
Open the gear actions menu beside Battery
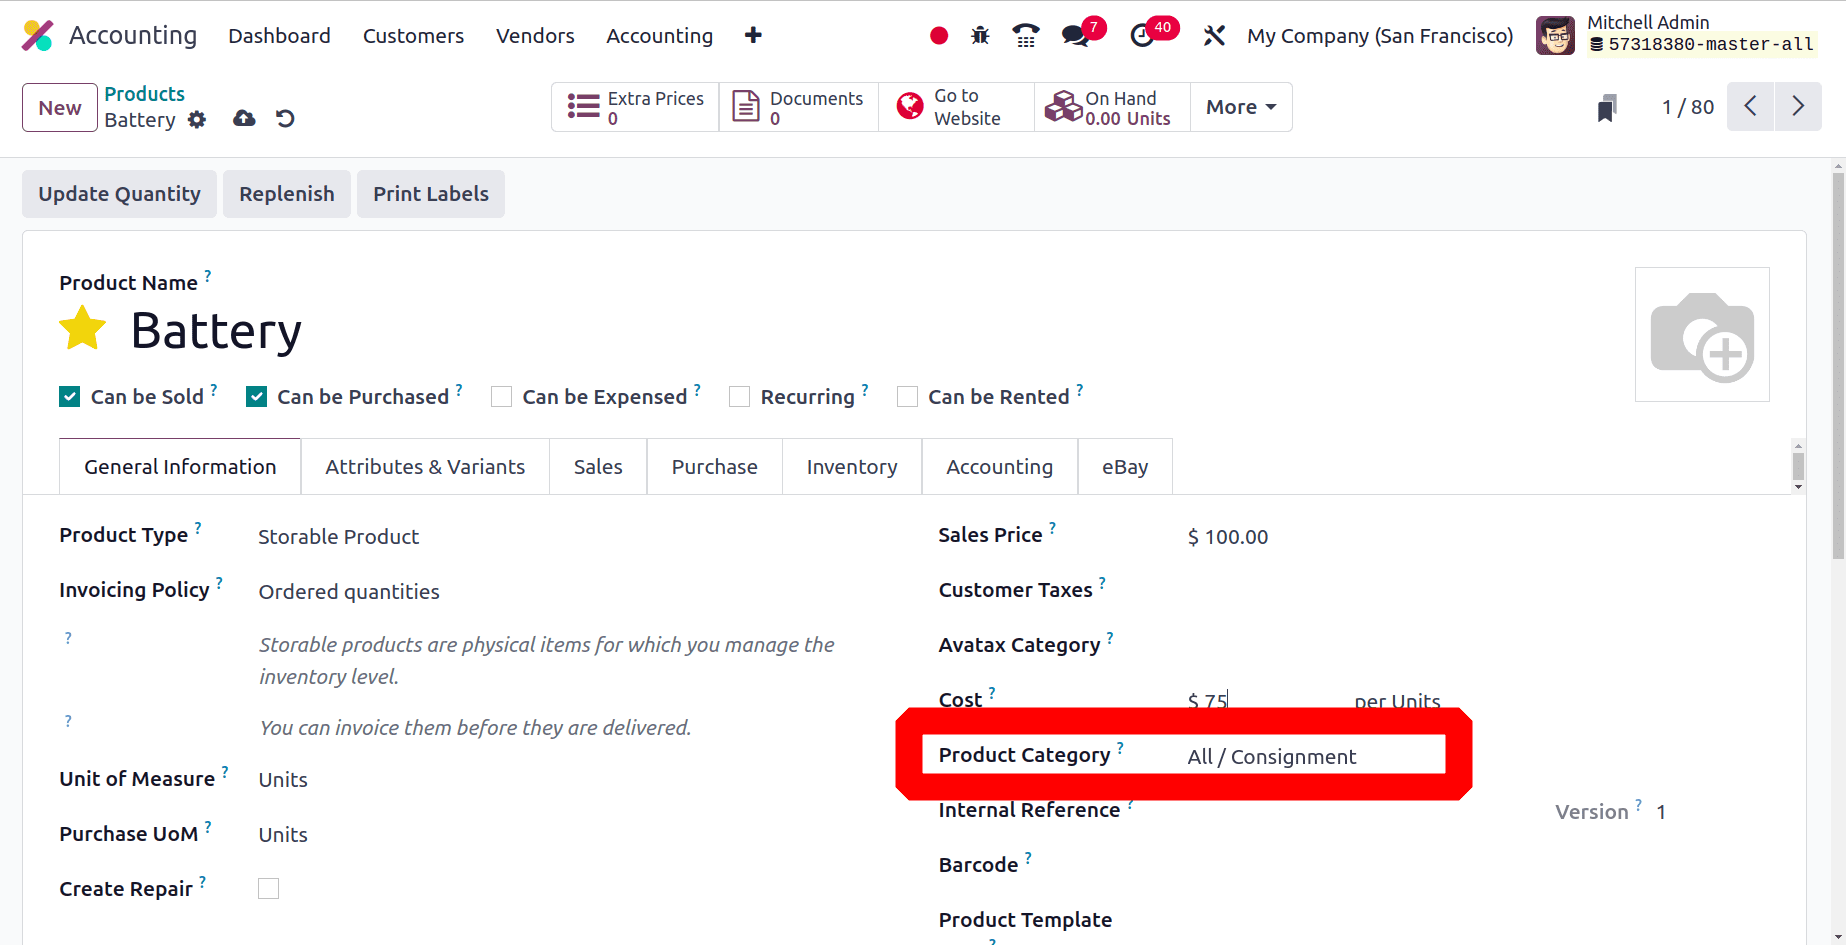197,120
